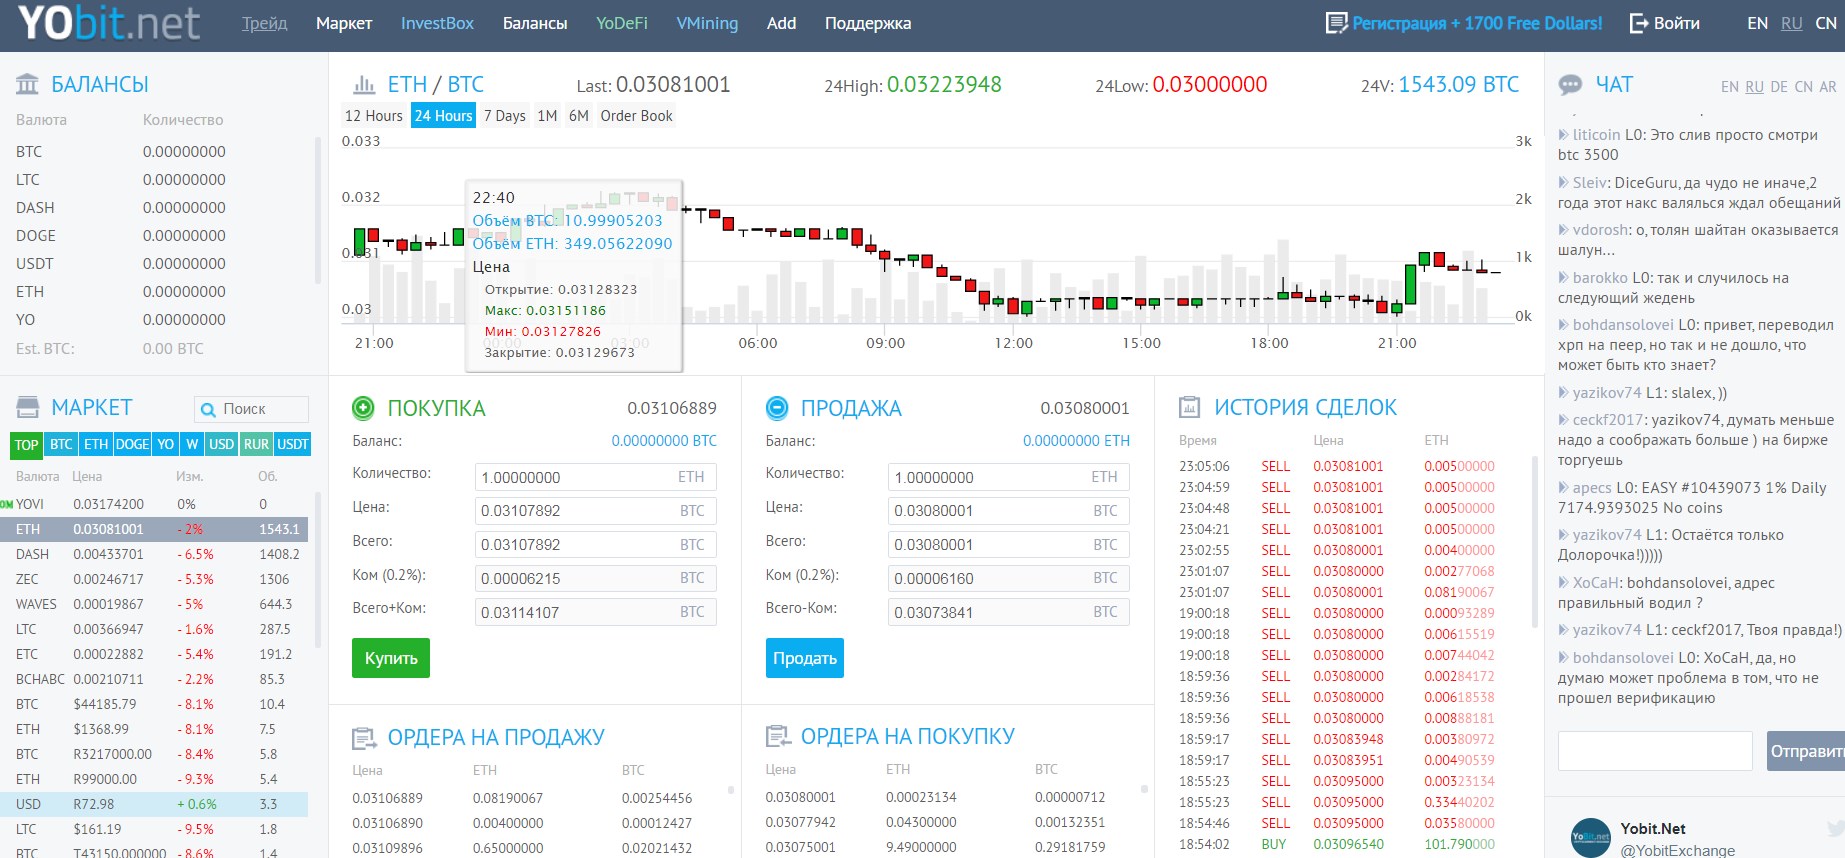Select the USDT market filter tab
Viewport: 1845px width, 858px height.
pos(293,444)
